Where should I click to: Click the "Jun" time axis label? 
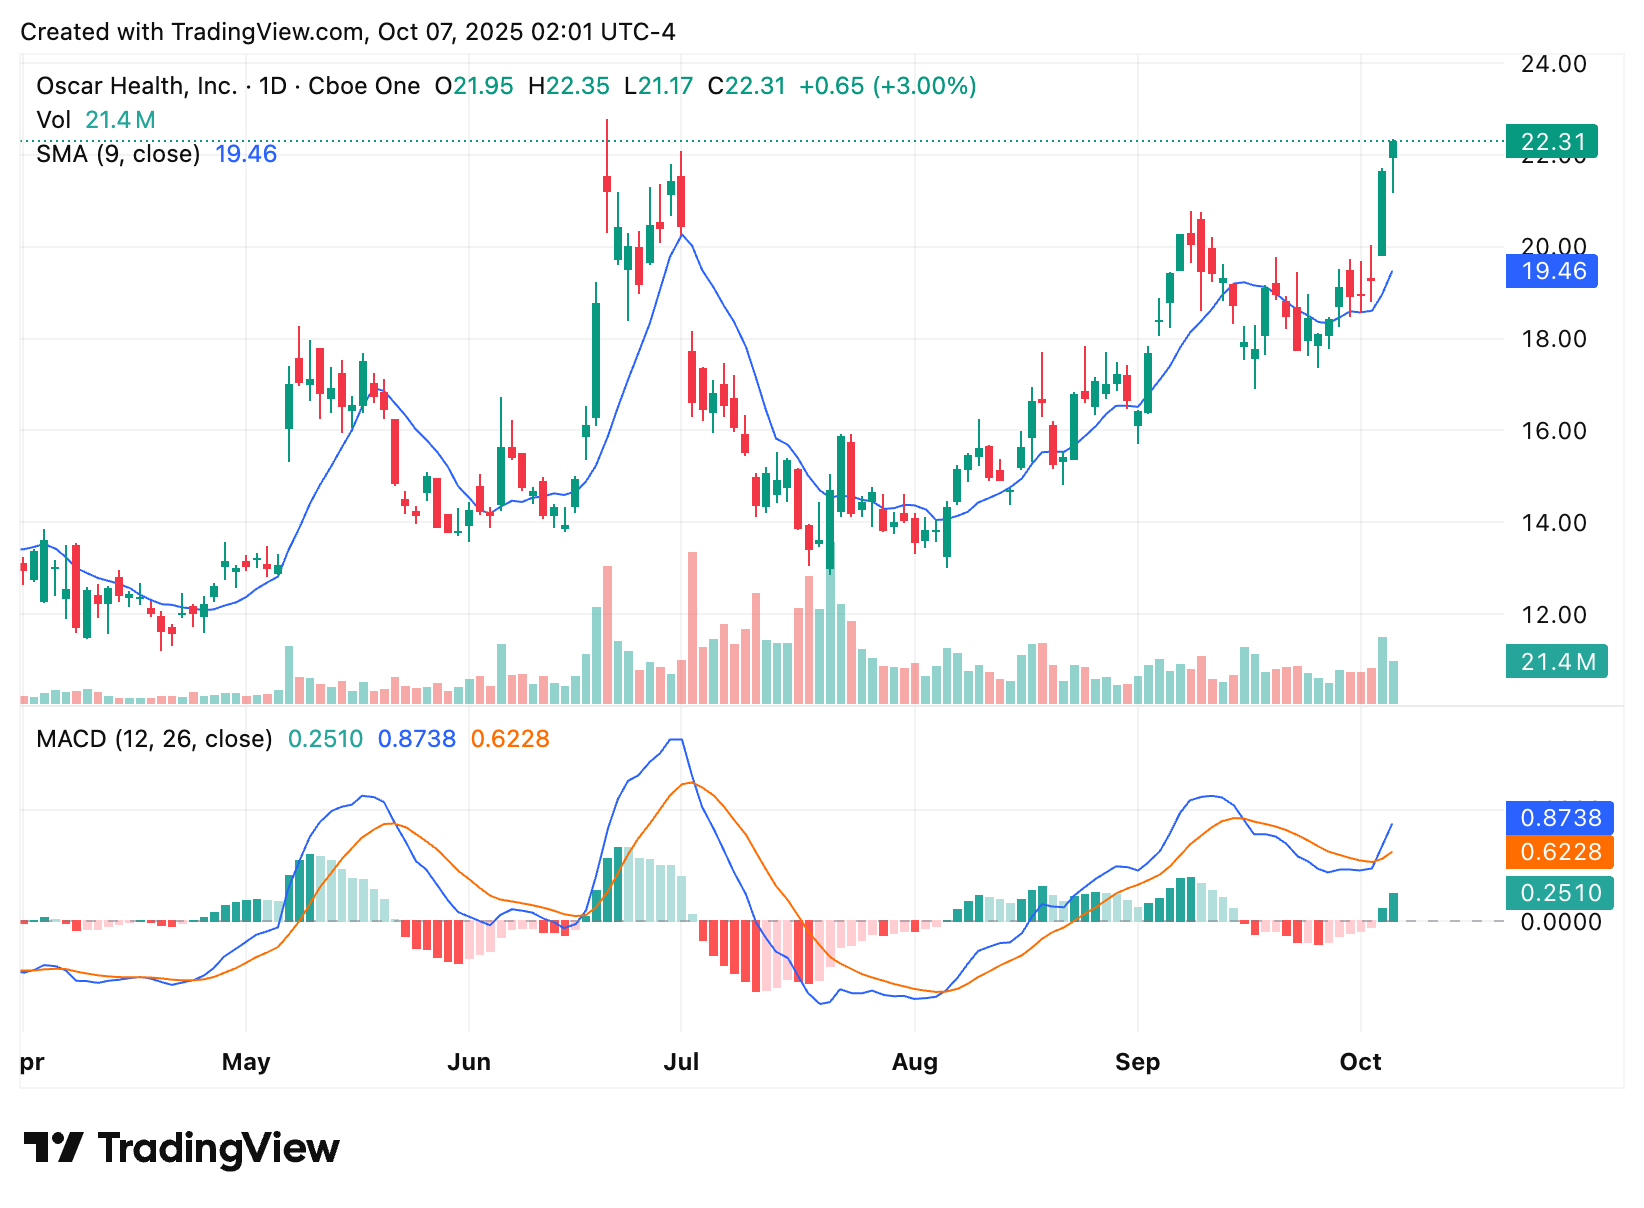(469, 1062)
